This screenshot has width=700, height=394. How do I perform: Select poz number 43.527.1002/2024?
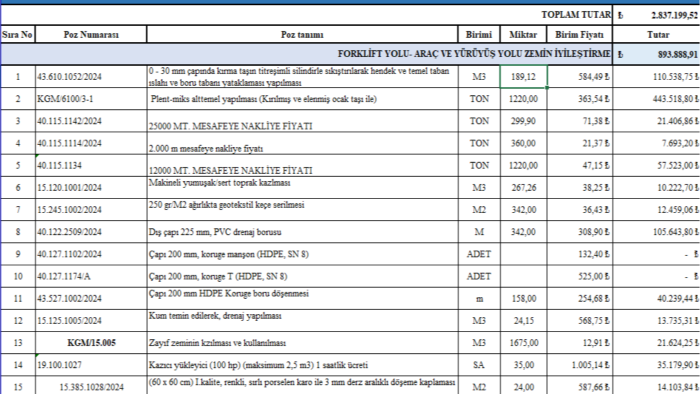91,299
